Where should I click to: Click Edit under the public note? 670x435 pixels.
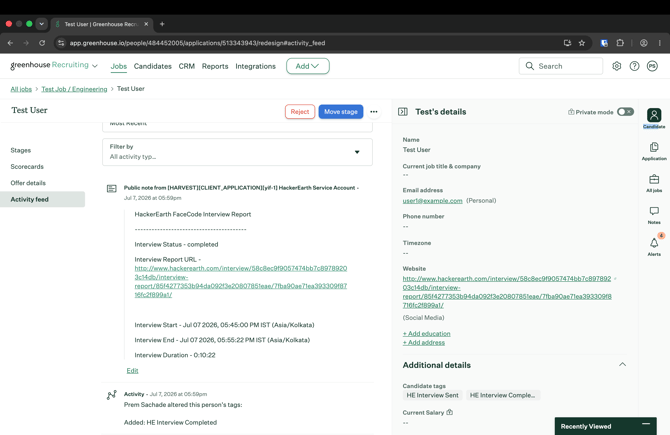(x=132, y=370)
